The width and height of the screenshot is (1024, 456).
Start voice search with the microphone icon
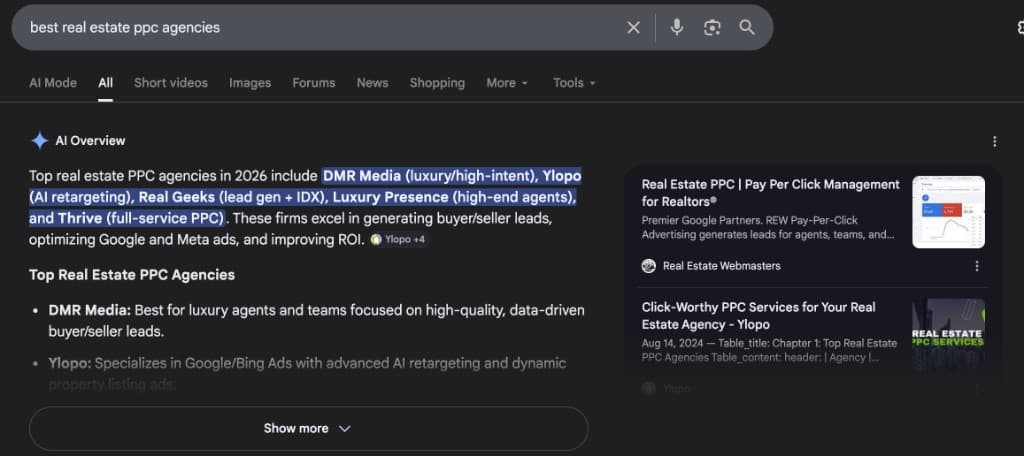[677, 27]
